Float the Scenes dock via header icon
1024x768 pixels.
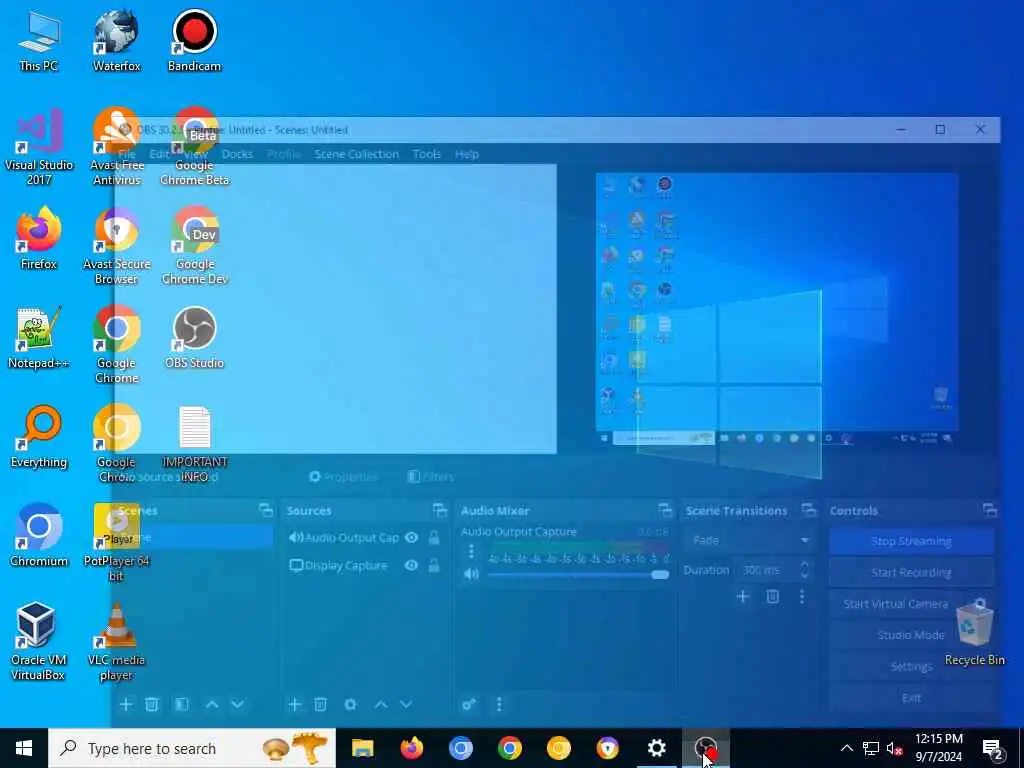click(265, 510)
